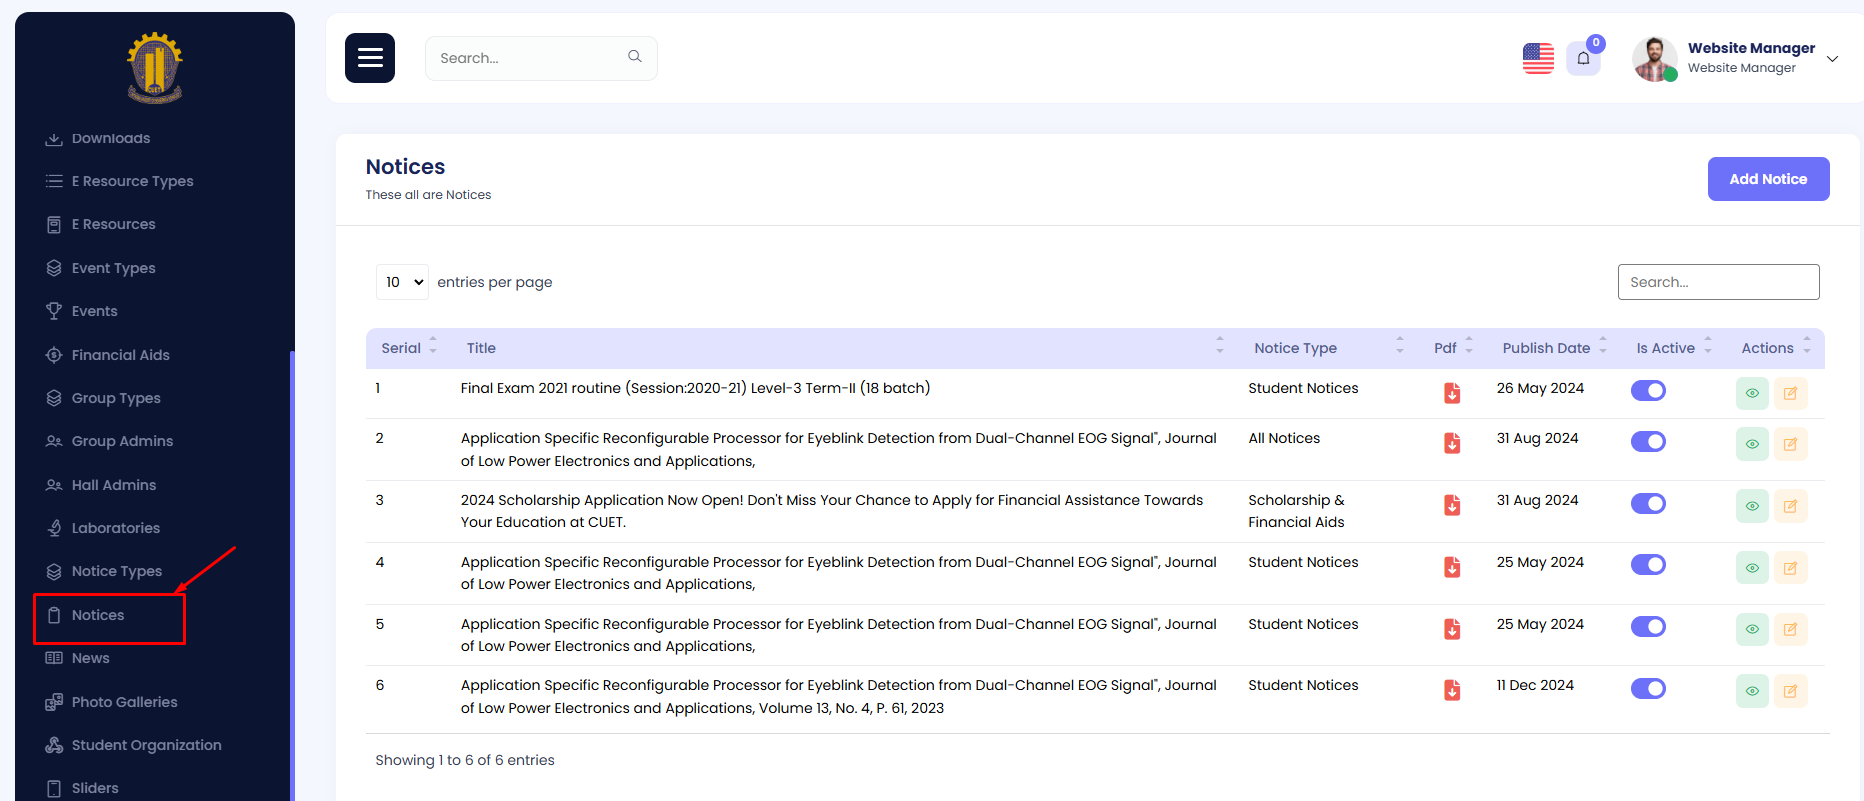View the notice in row 6 with the eye icon
The height and width of the screenshot is (801, 1864).
(x=1752, y=691)
